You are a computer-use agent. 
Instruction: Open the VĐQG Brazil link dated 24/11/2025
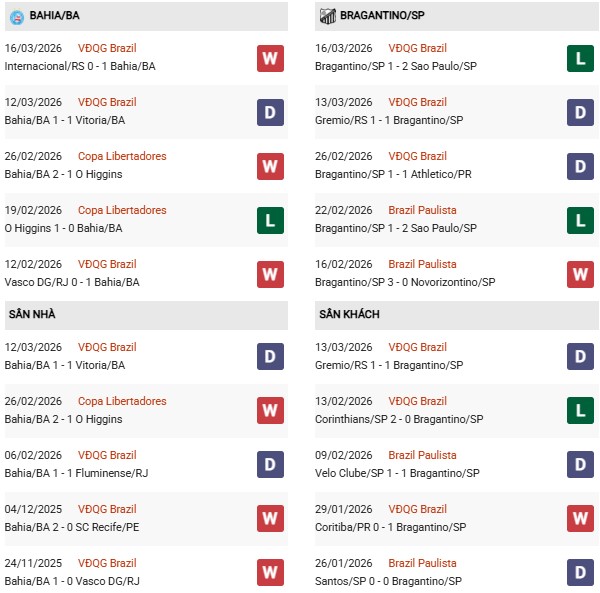coord(107,563)
